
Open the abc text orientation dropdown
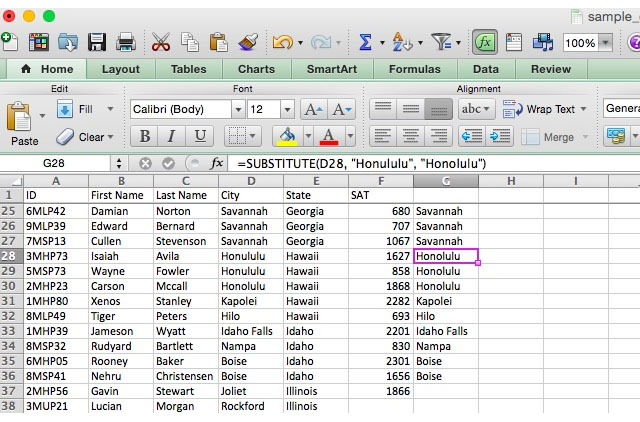click(x=476, y=109)
